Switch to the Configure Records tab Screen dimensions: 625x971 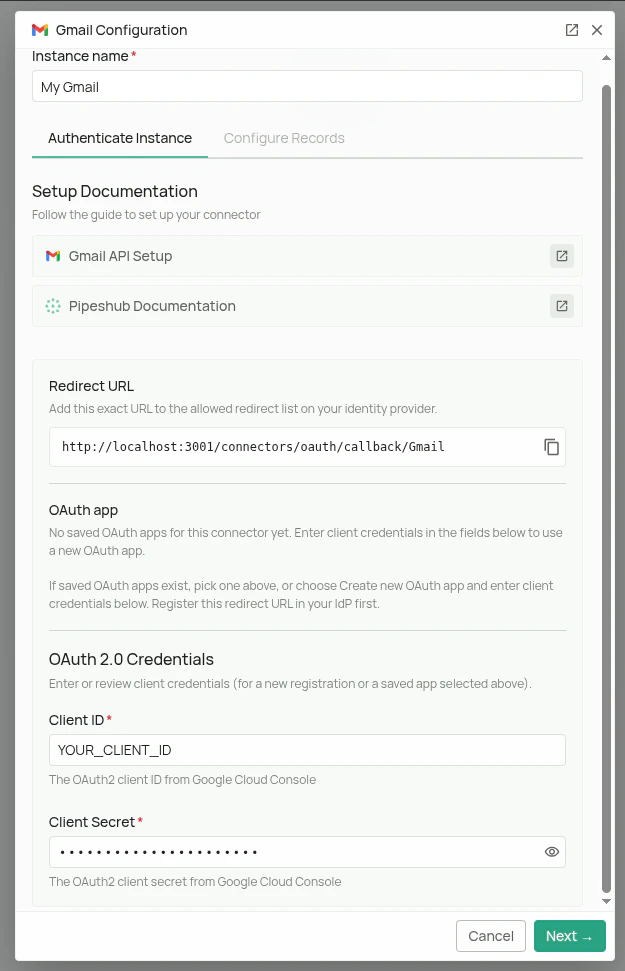coord(284,138)
